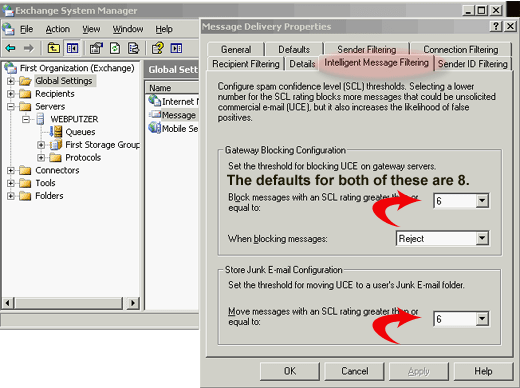Click the Exchange System Manager title bar icon
Screen dimensions: 520x388
tap(8, 11)
